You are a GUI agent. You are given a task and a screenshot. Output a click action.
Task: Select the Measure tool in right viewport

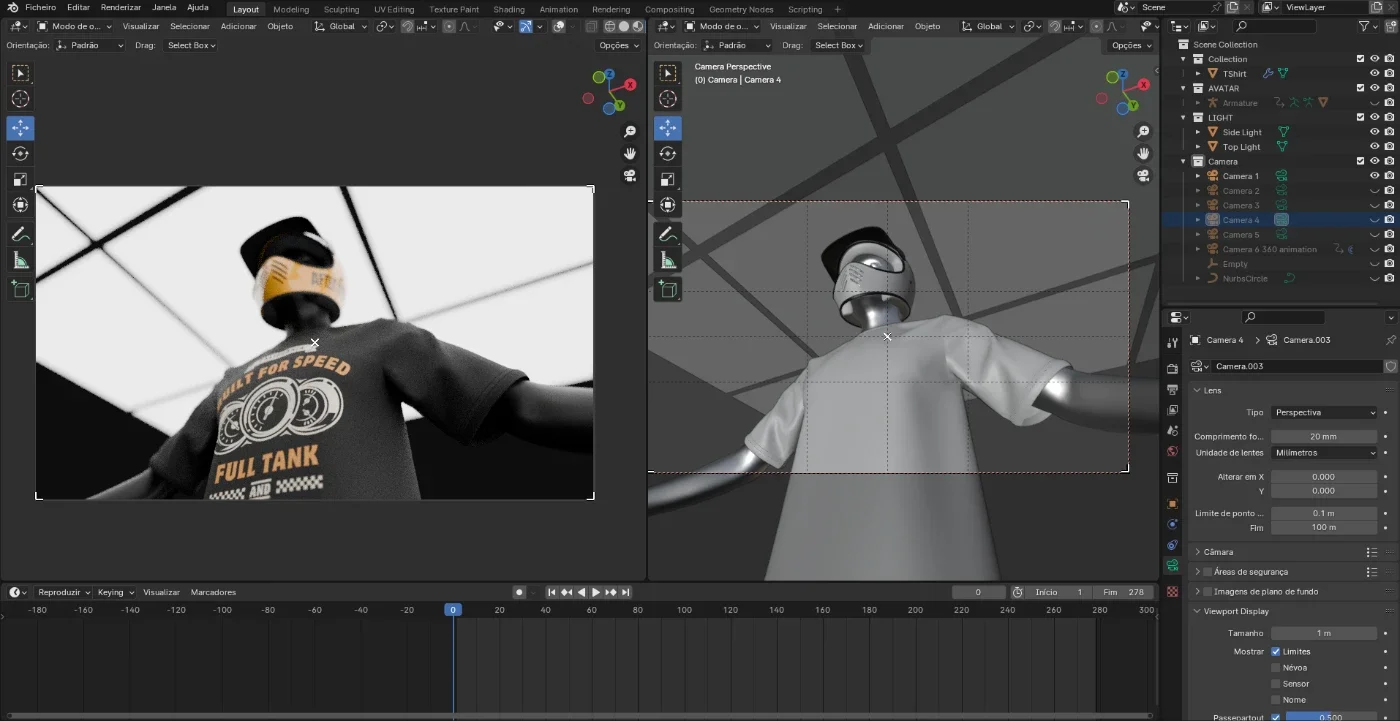[668, 261]
